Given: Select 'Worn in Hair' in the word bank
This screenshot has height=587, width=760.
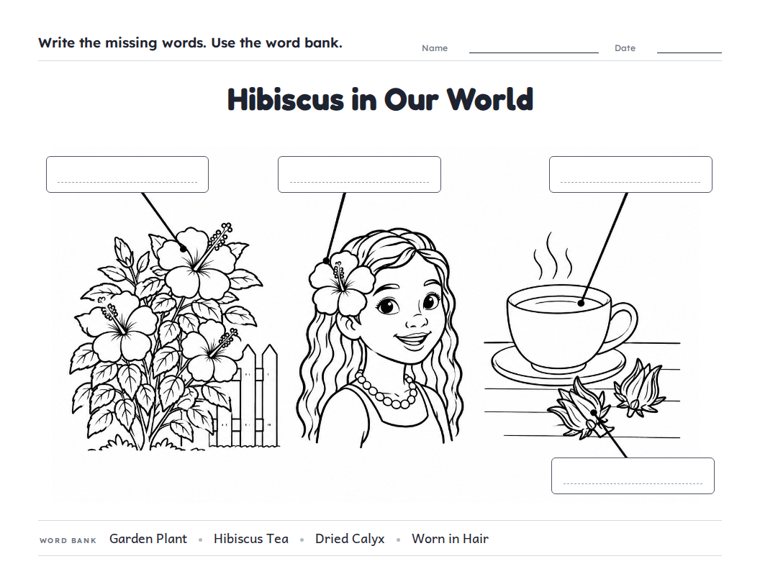Looking at the screenshot, I should click(450, 539).
